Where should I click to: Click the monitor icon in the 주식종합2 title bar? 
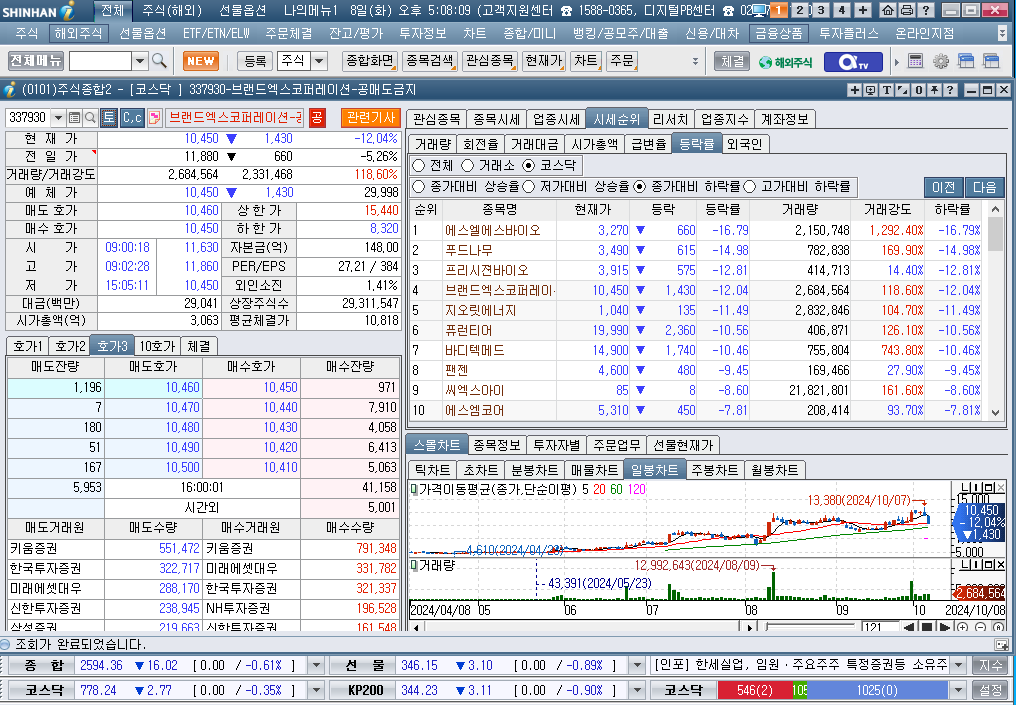coord(870,90)
